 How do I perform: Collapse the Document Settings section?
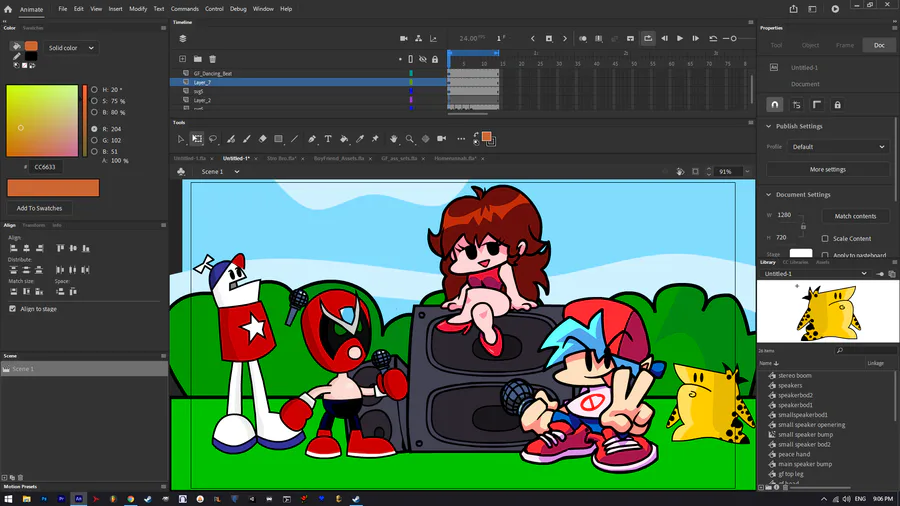click(769, 194)
